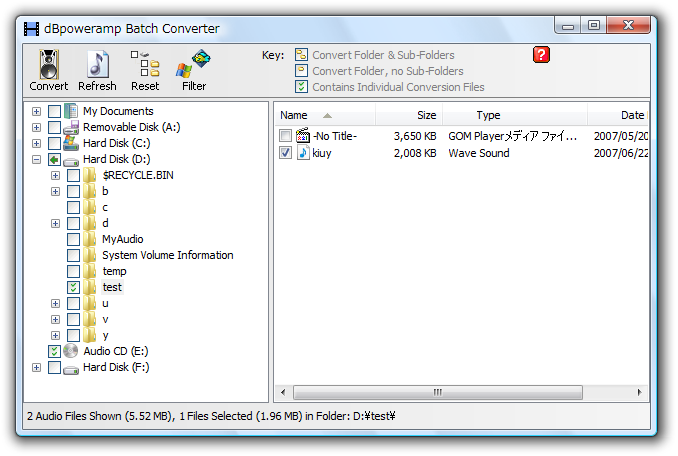Click the 3,650 KB size cell

[x=415, y=136]
